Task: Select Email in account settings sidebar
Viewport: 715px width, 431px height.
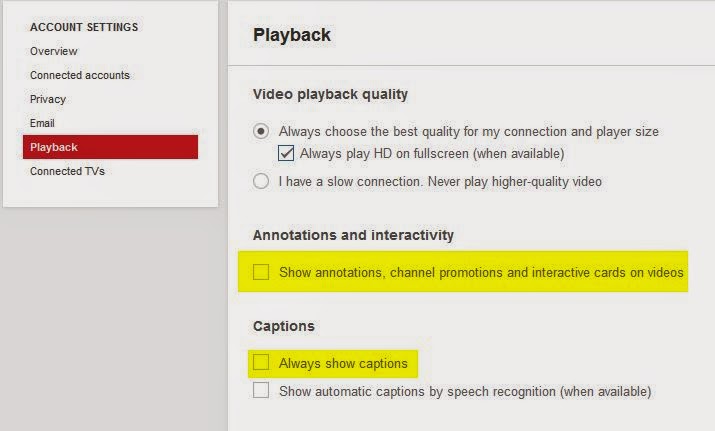Action: coord(42,123)
